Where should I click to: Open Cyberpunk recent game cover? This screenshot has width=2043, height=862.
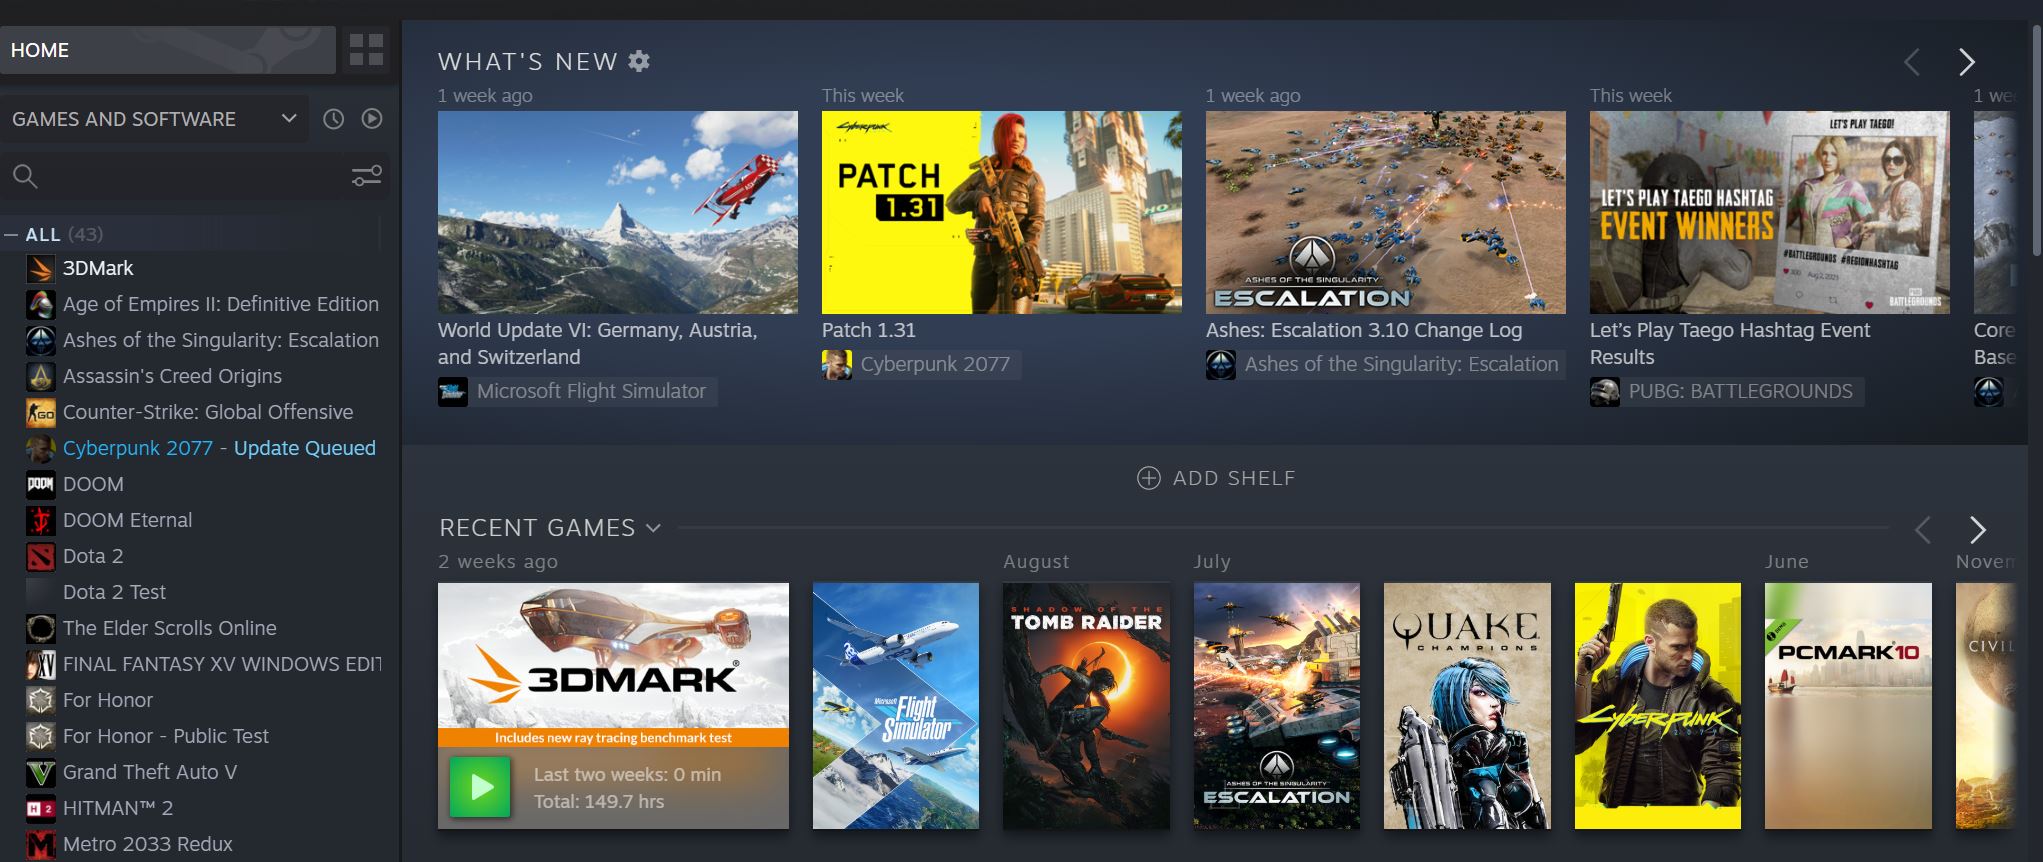coord(1658,706)
